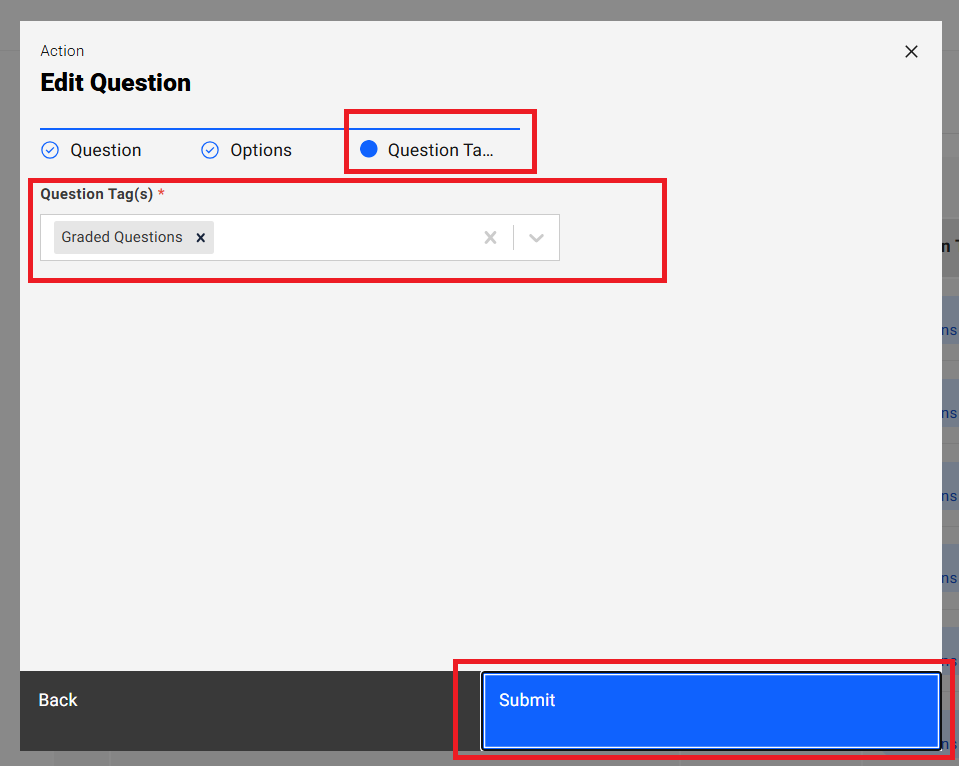The image size is (959, 766).
Task: Toggle the completed indicator on the Options step
Action: [209, 149]
